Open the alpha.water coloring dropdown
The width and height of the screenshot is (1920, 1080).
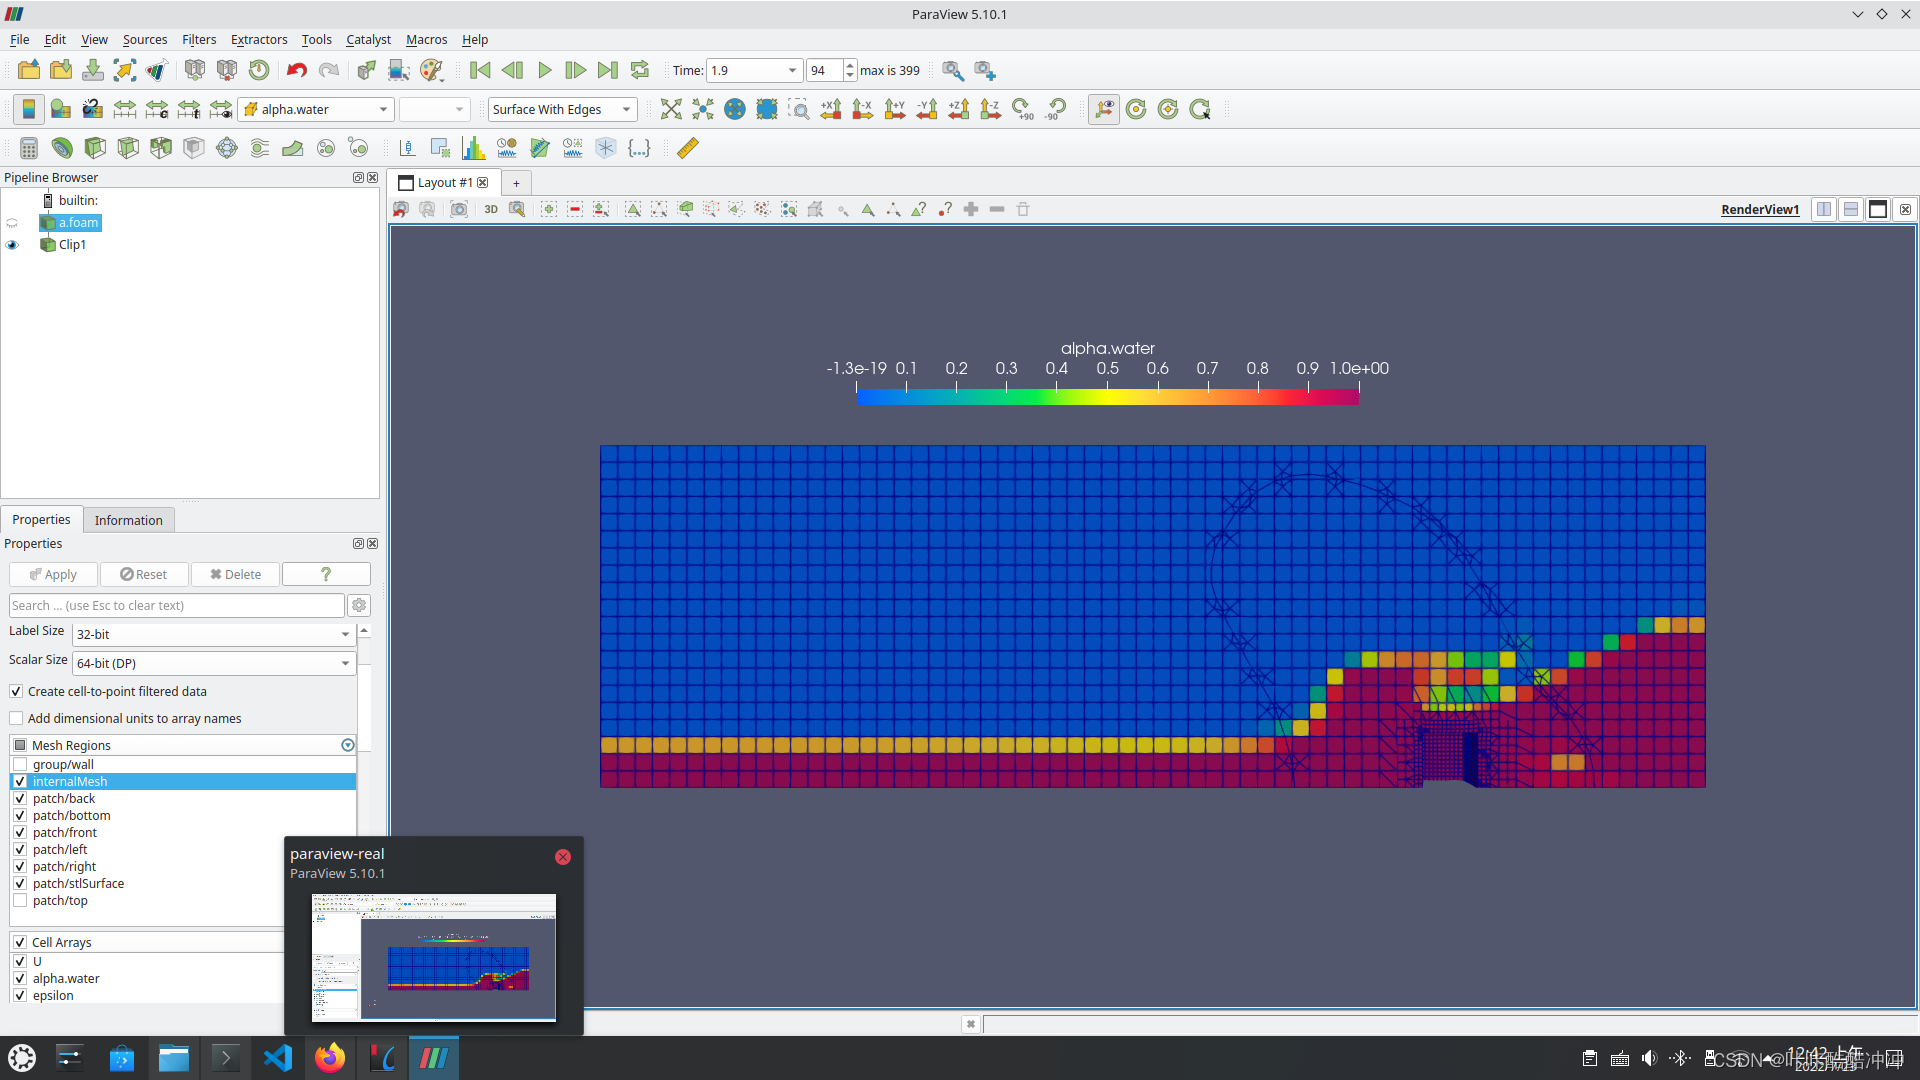click(316, 109)
